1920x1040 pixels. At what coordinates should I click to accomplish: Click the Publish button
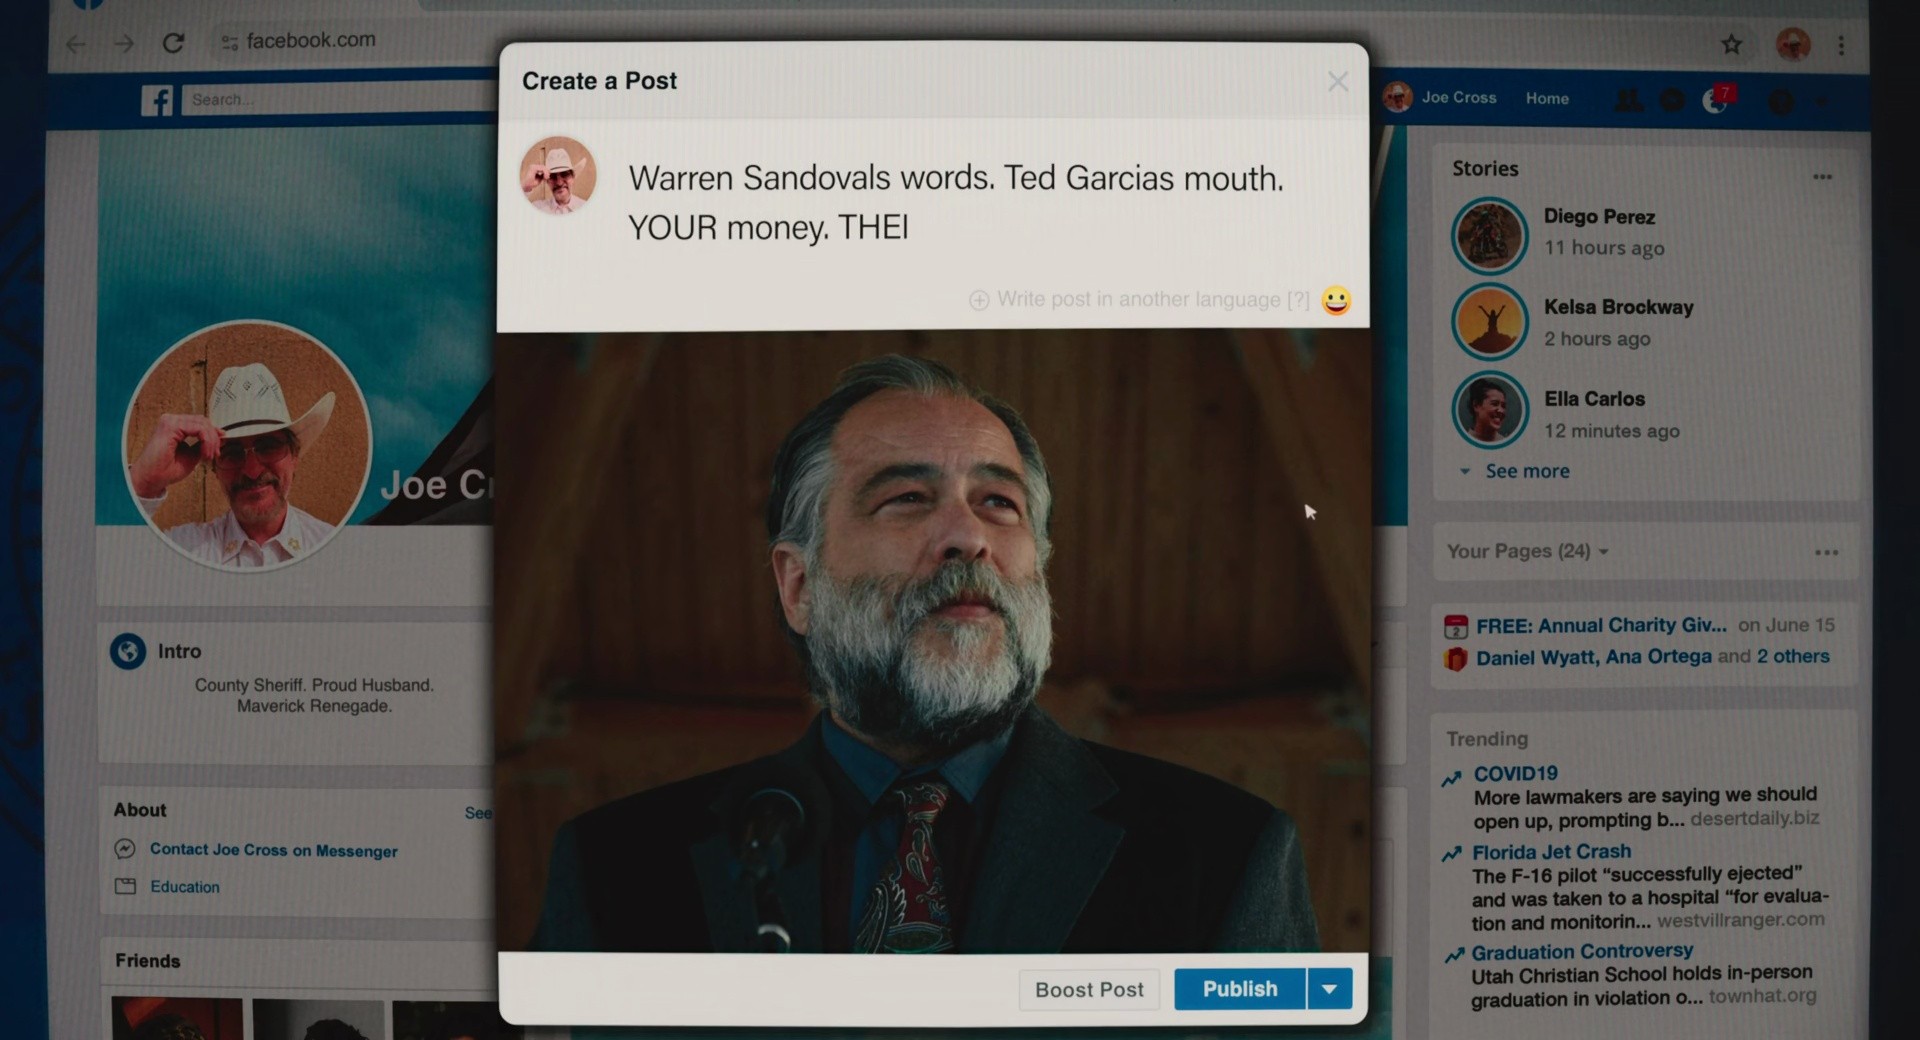1240,989
